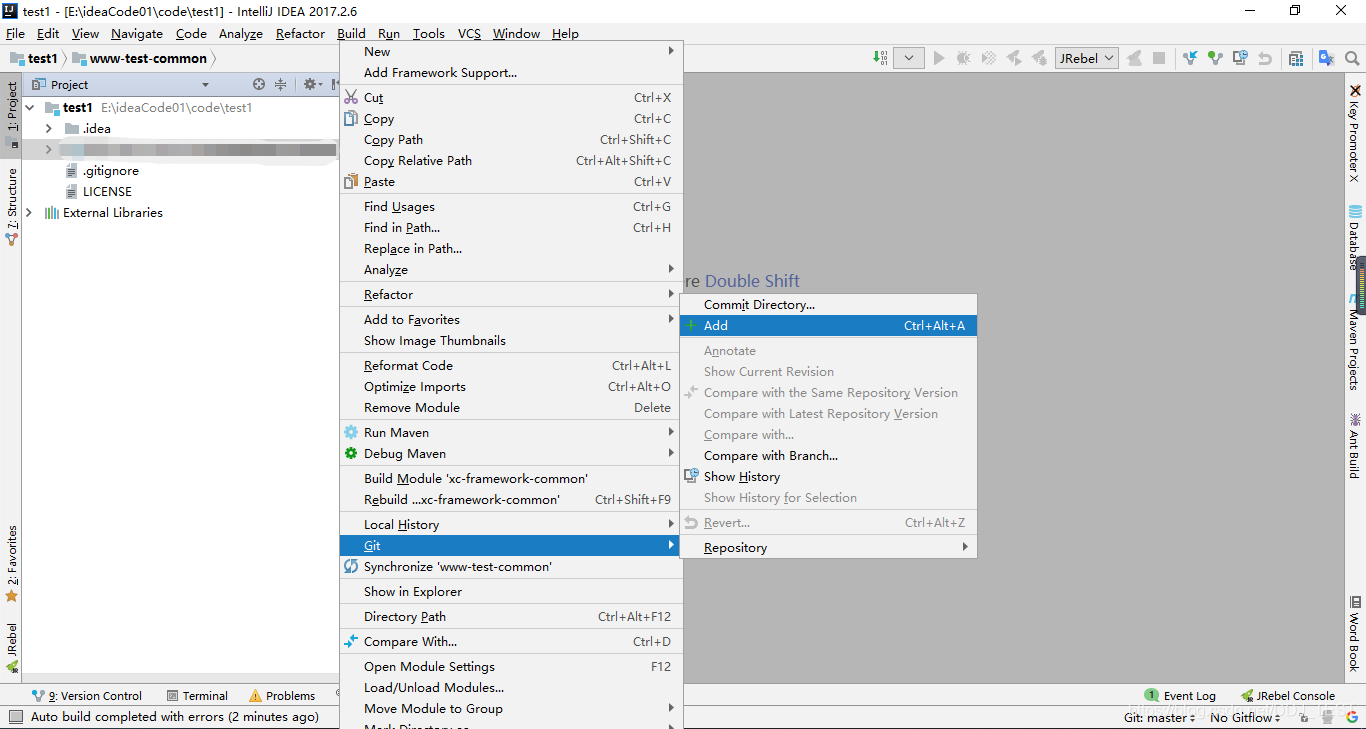Select Open Module Settings entry
This screenshot has width=1366, height=729.
coord(511,666)
